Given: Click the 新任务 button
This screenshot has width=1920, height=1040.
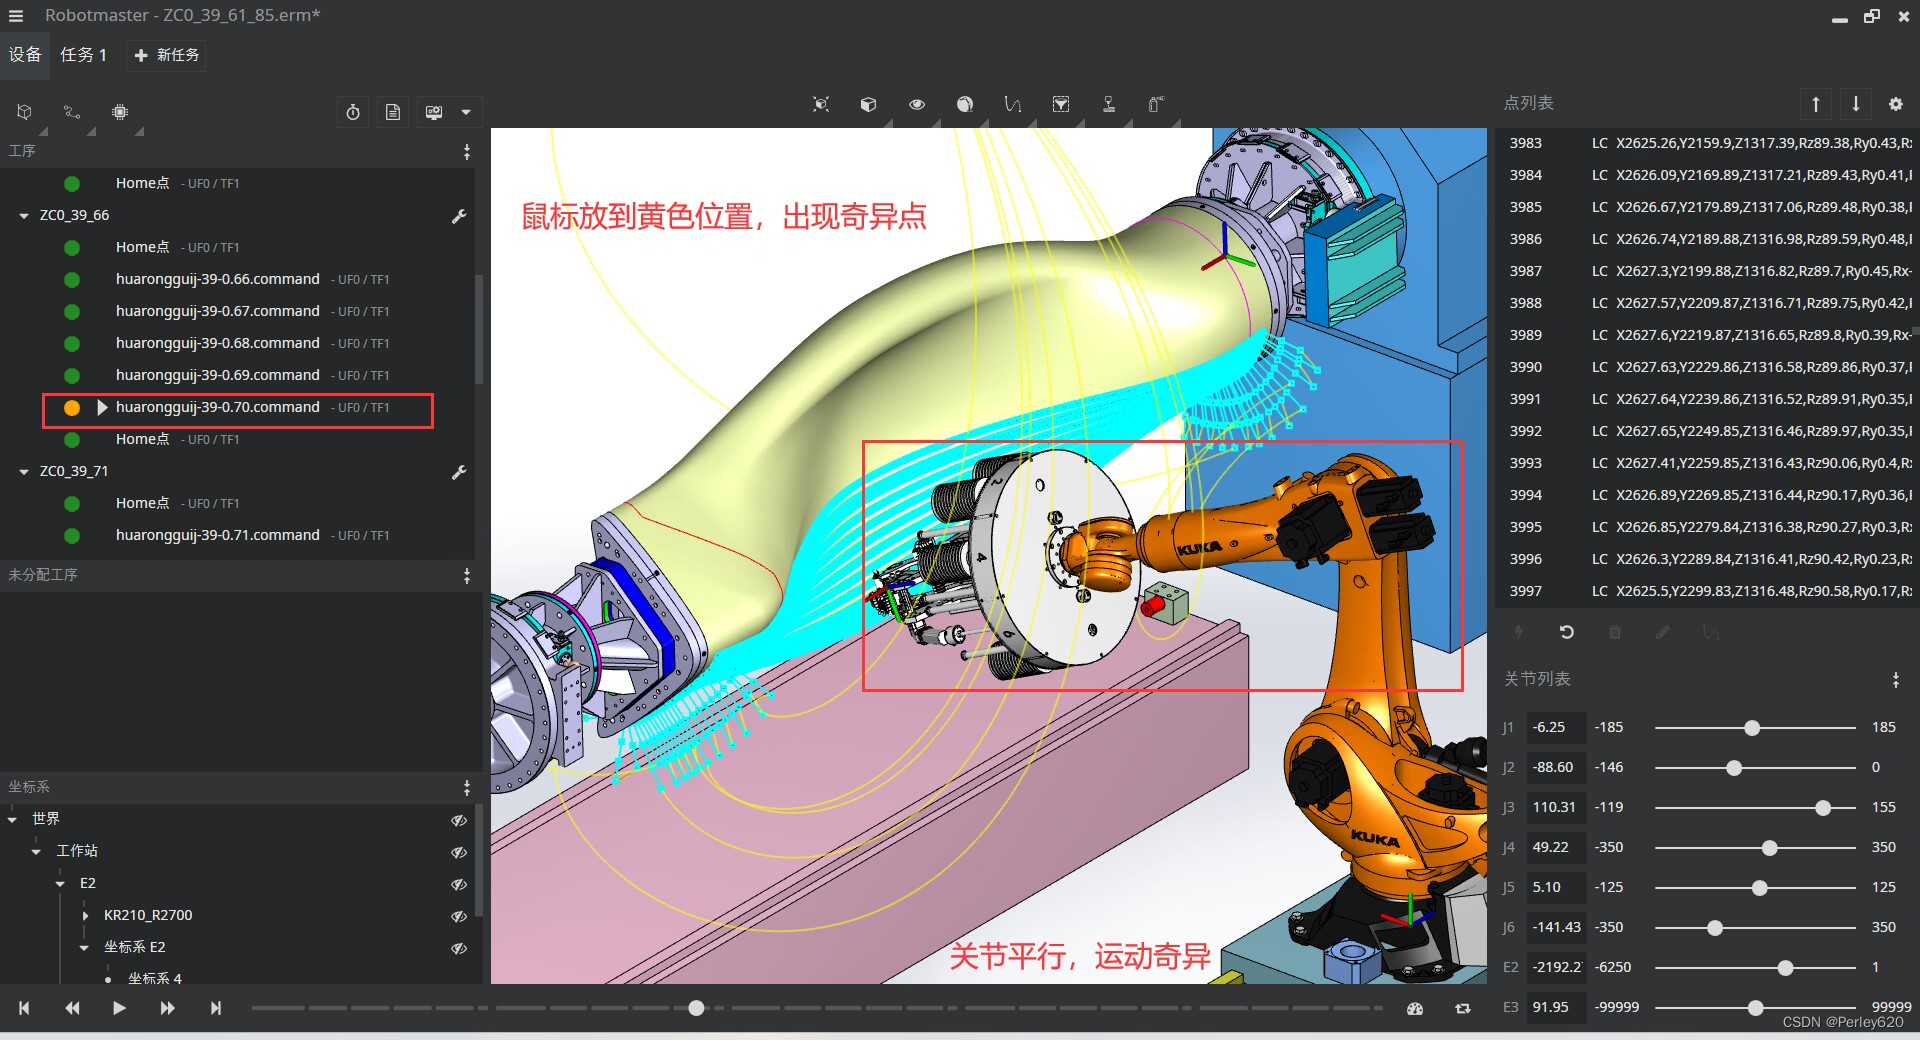Looking at the screenshot, I should coord(167,55).
